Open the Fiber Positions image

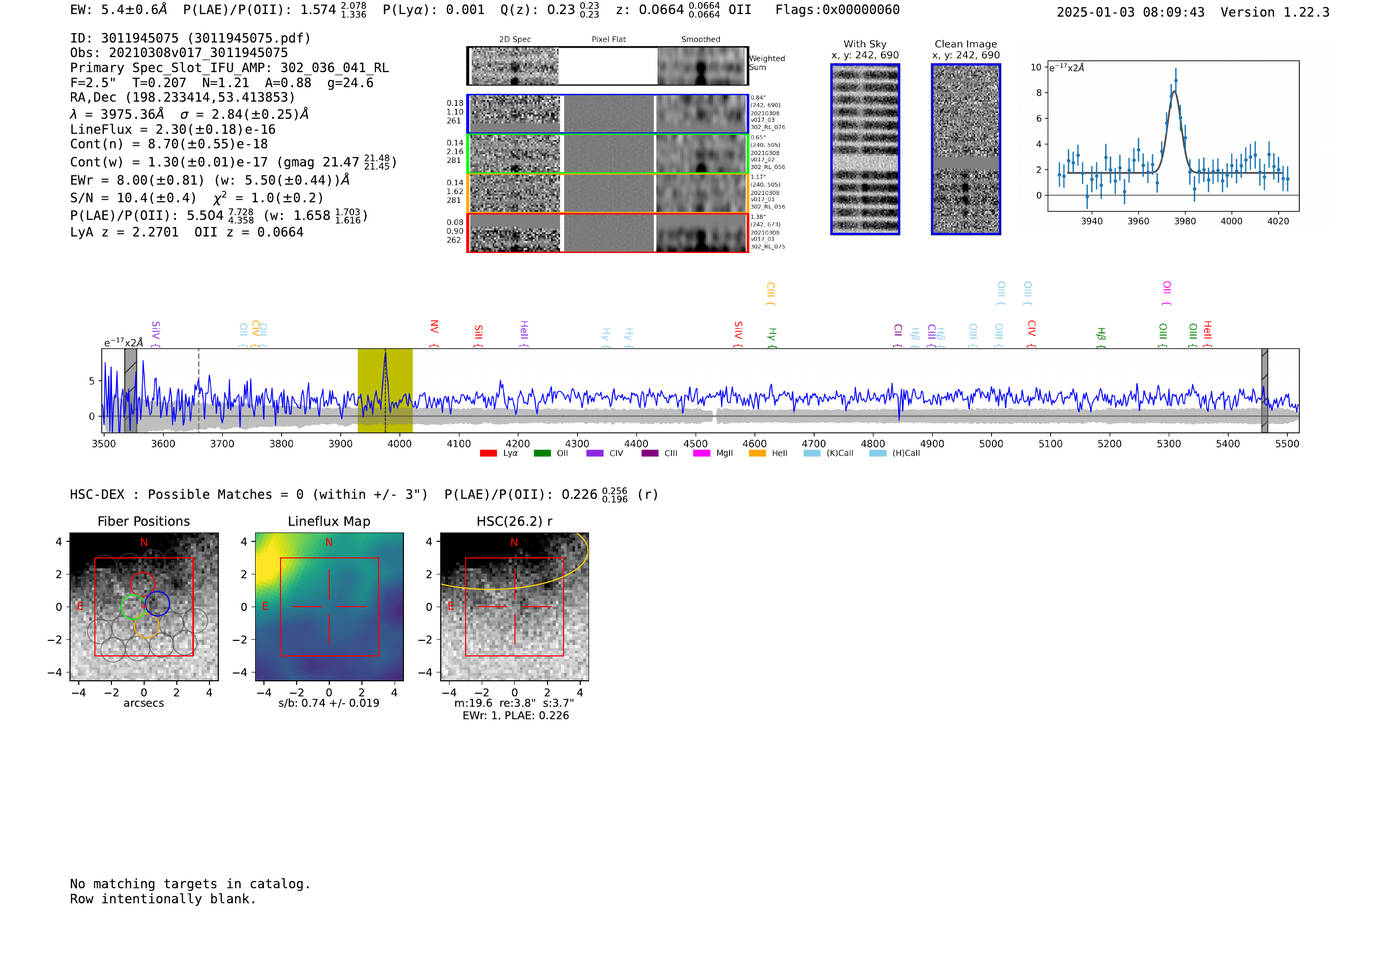pyautogui.click(x=144, y=607)
